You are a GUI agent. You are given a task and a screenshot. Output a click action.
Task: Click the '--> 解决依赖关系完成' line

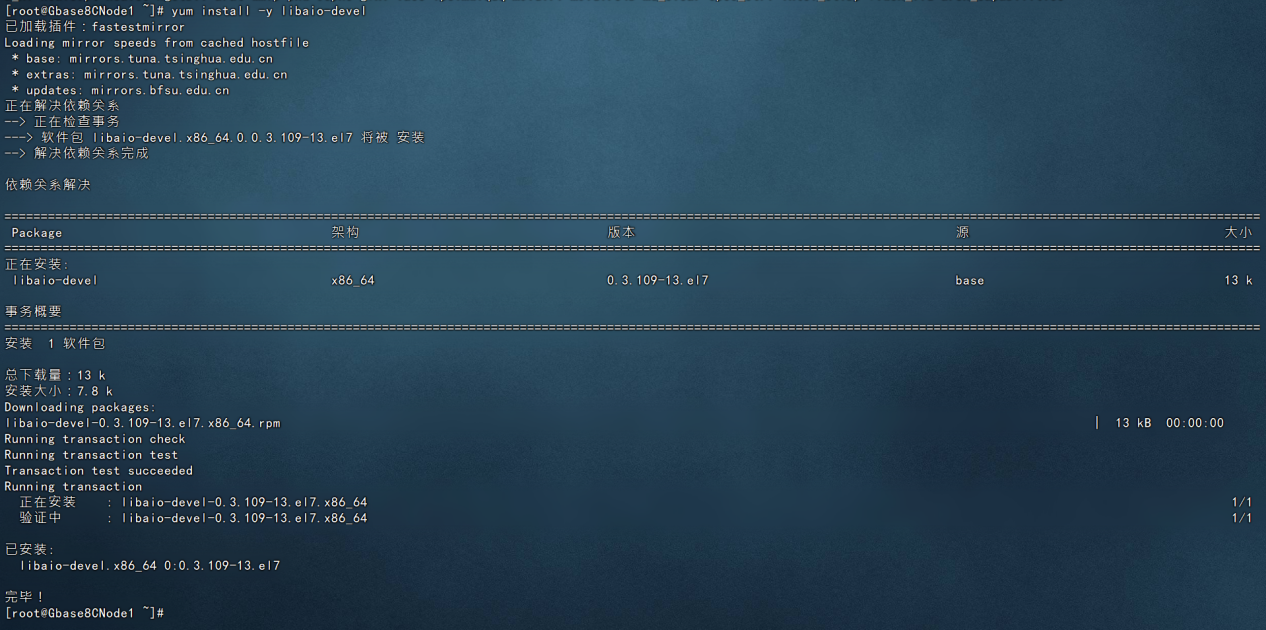coord(77,154)
